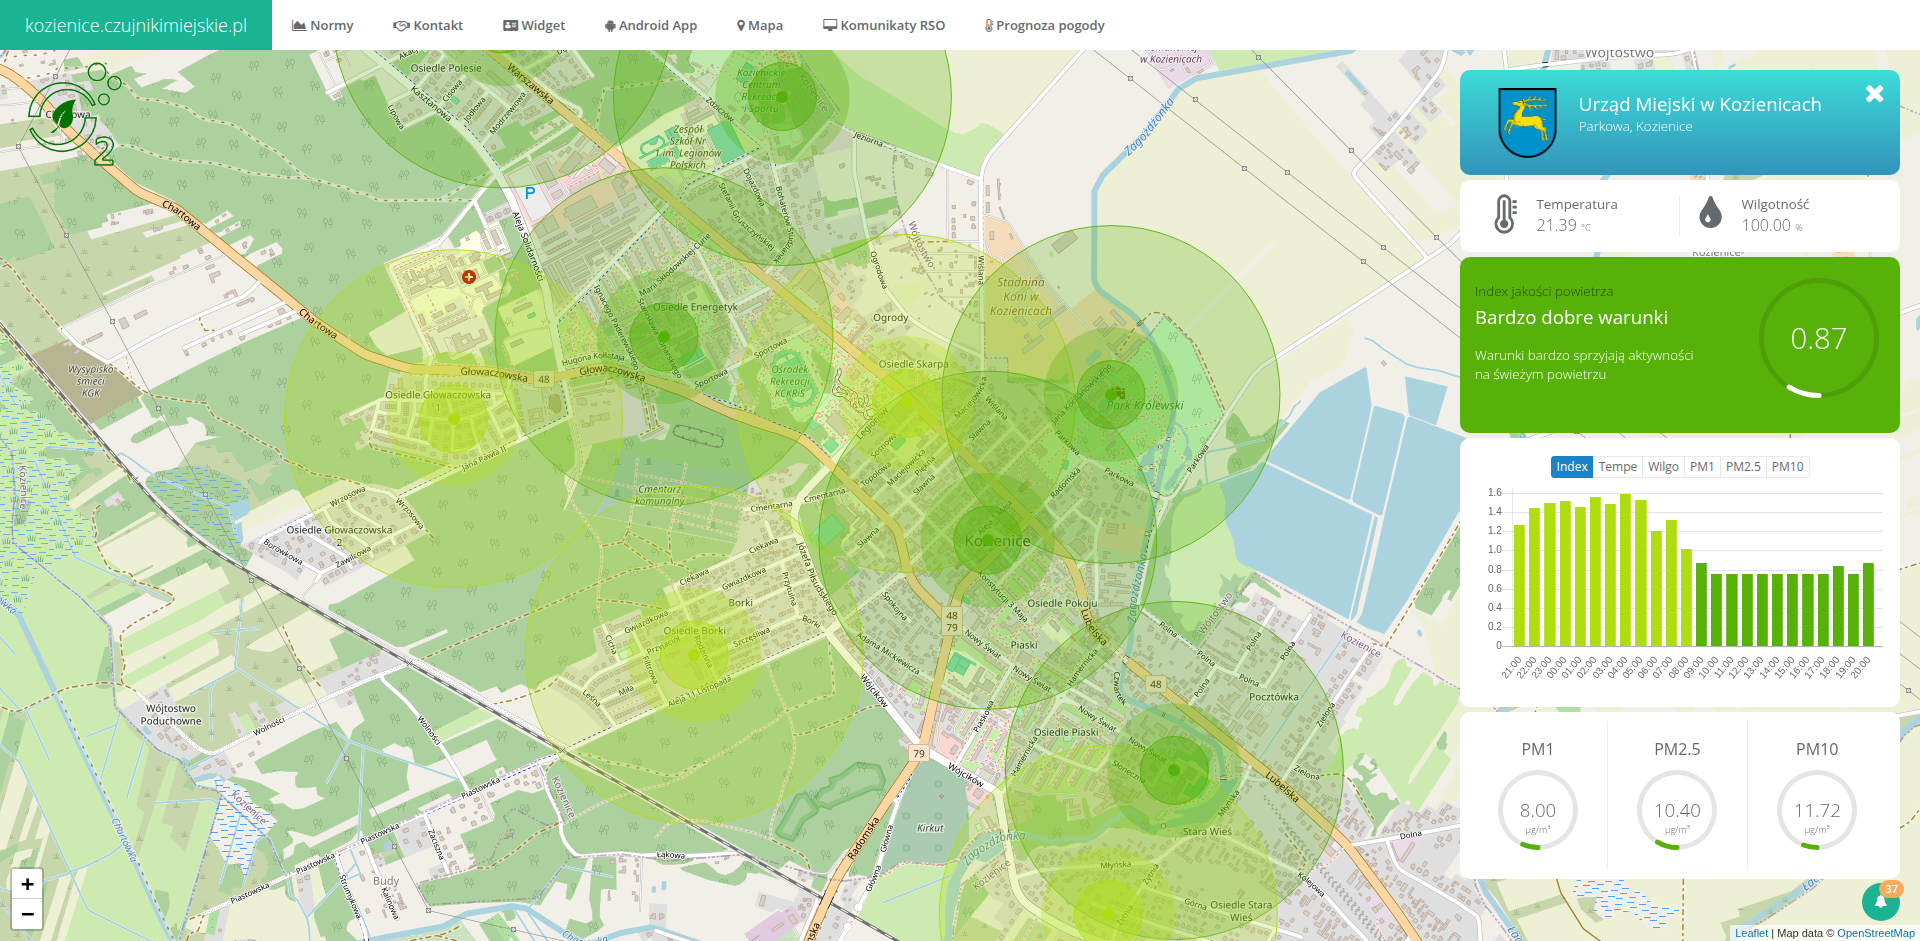Switch chart to PM1 tab
Viewport: 1920px width, 941px height.
[1702, 467]
